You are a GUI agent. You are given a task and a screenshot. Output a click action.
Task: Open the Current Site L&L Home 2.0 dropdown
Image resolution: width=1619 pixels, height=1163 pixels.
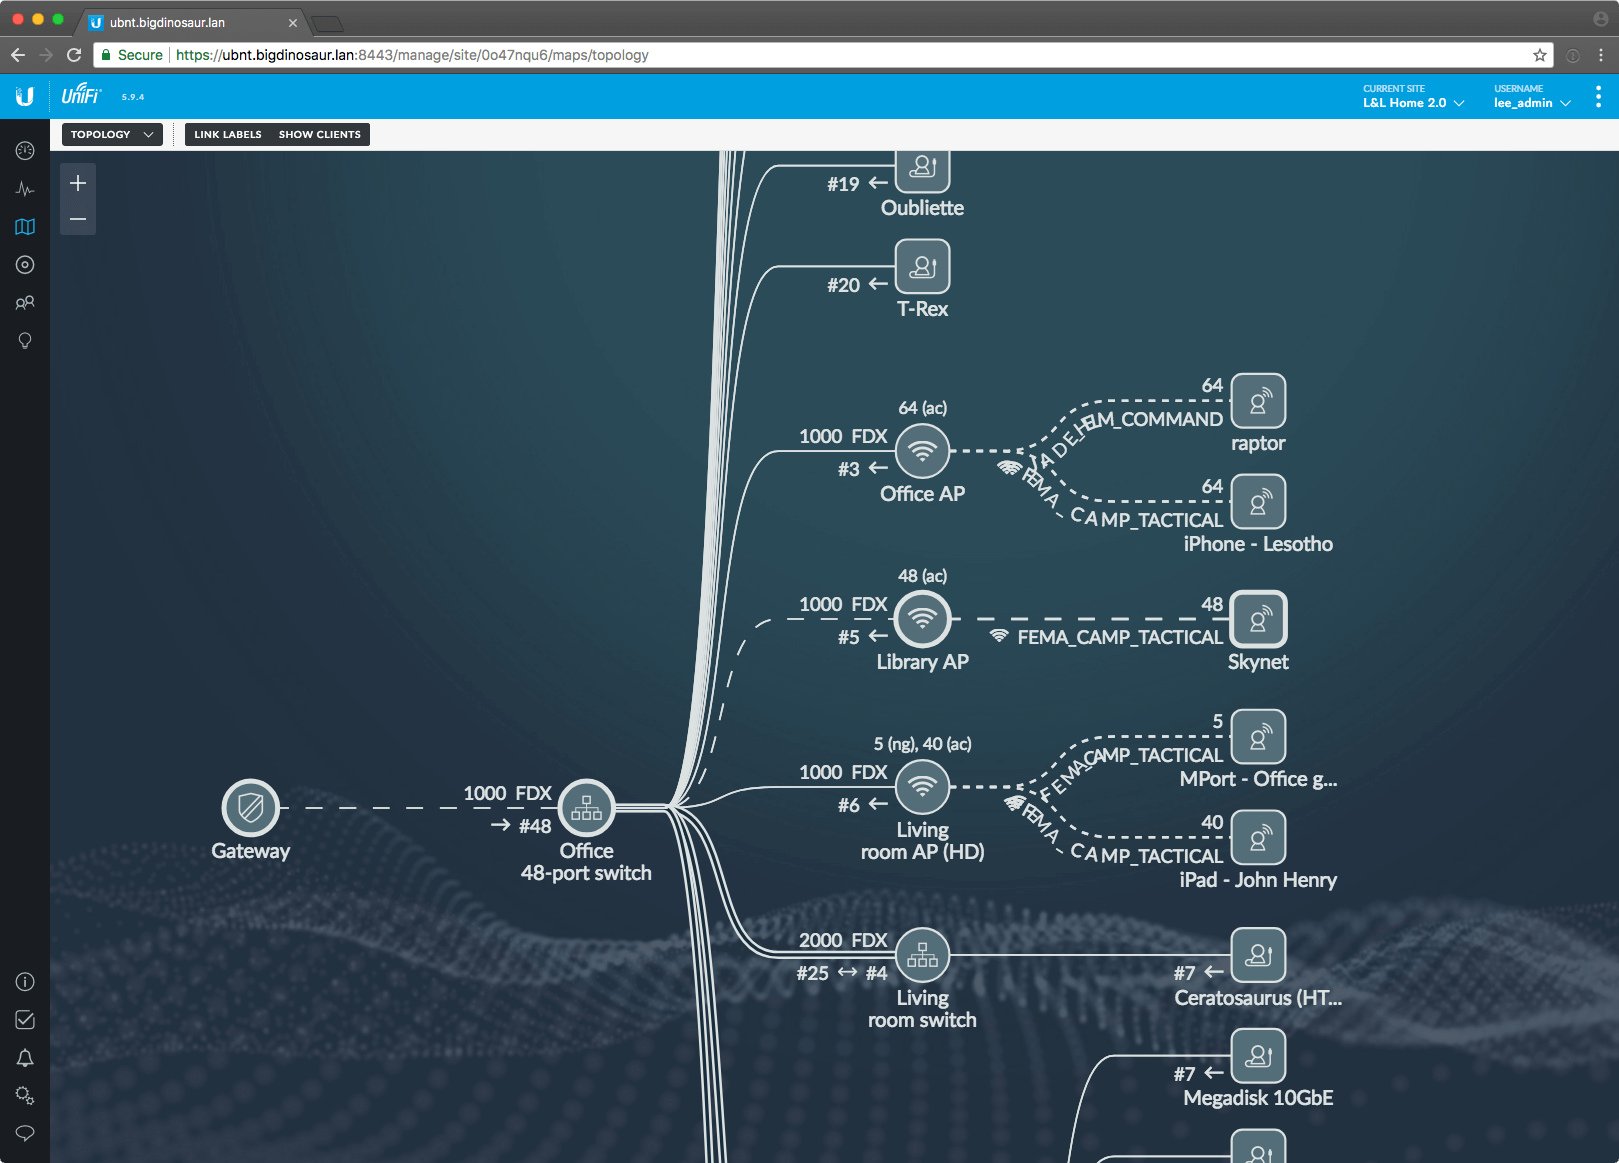click(1412, 103)
